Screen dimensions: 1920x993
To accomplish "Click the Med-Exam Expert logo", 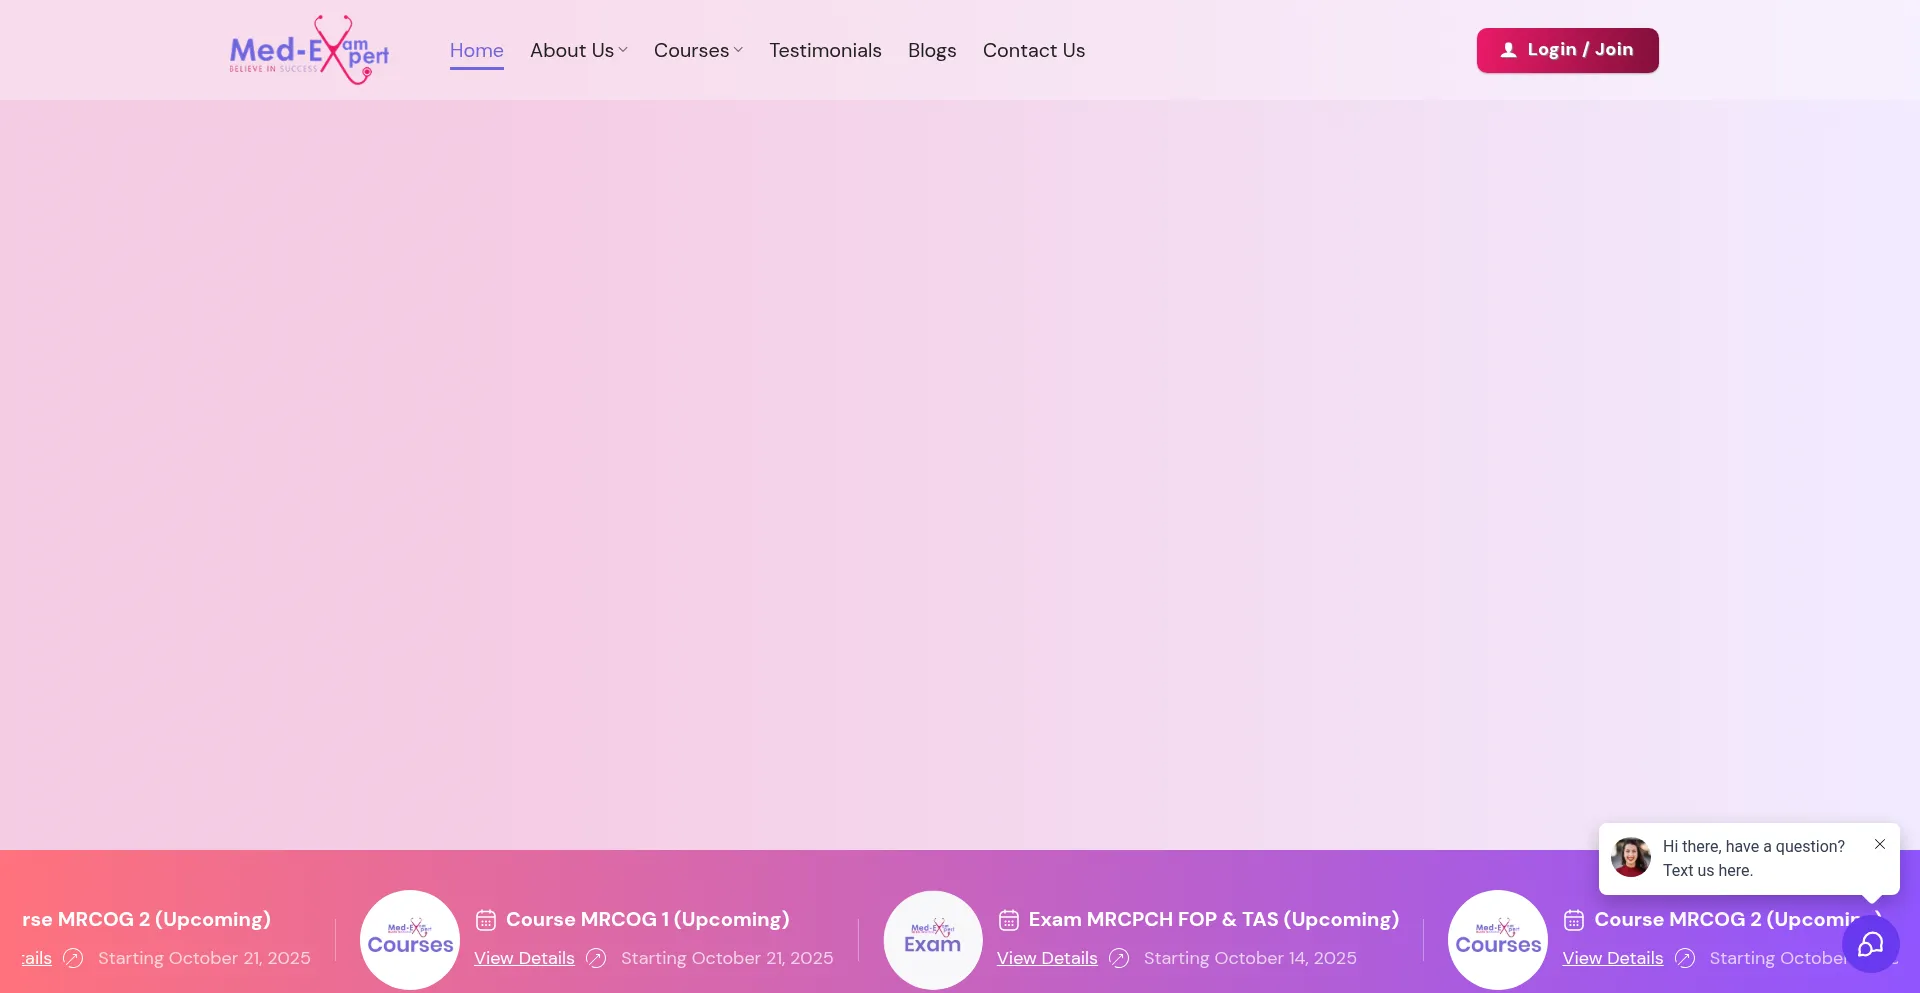I will [309, 50].
